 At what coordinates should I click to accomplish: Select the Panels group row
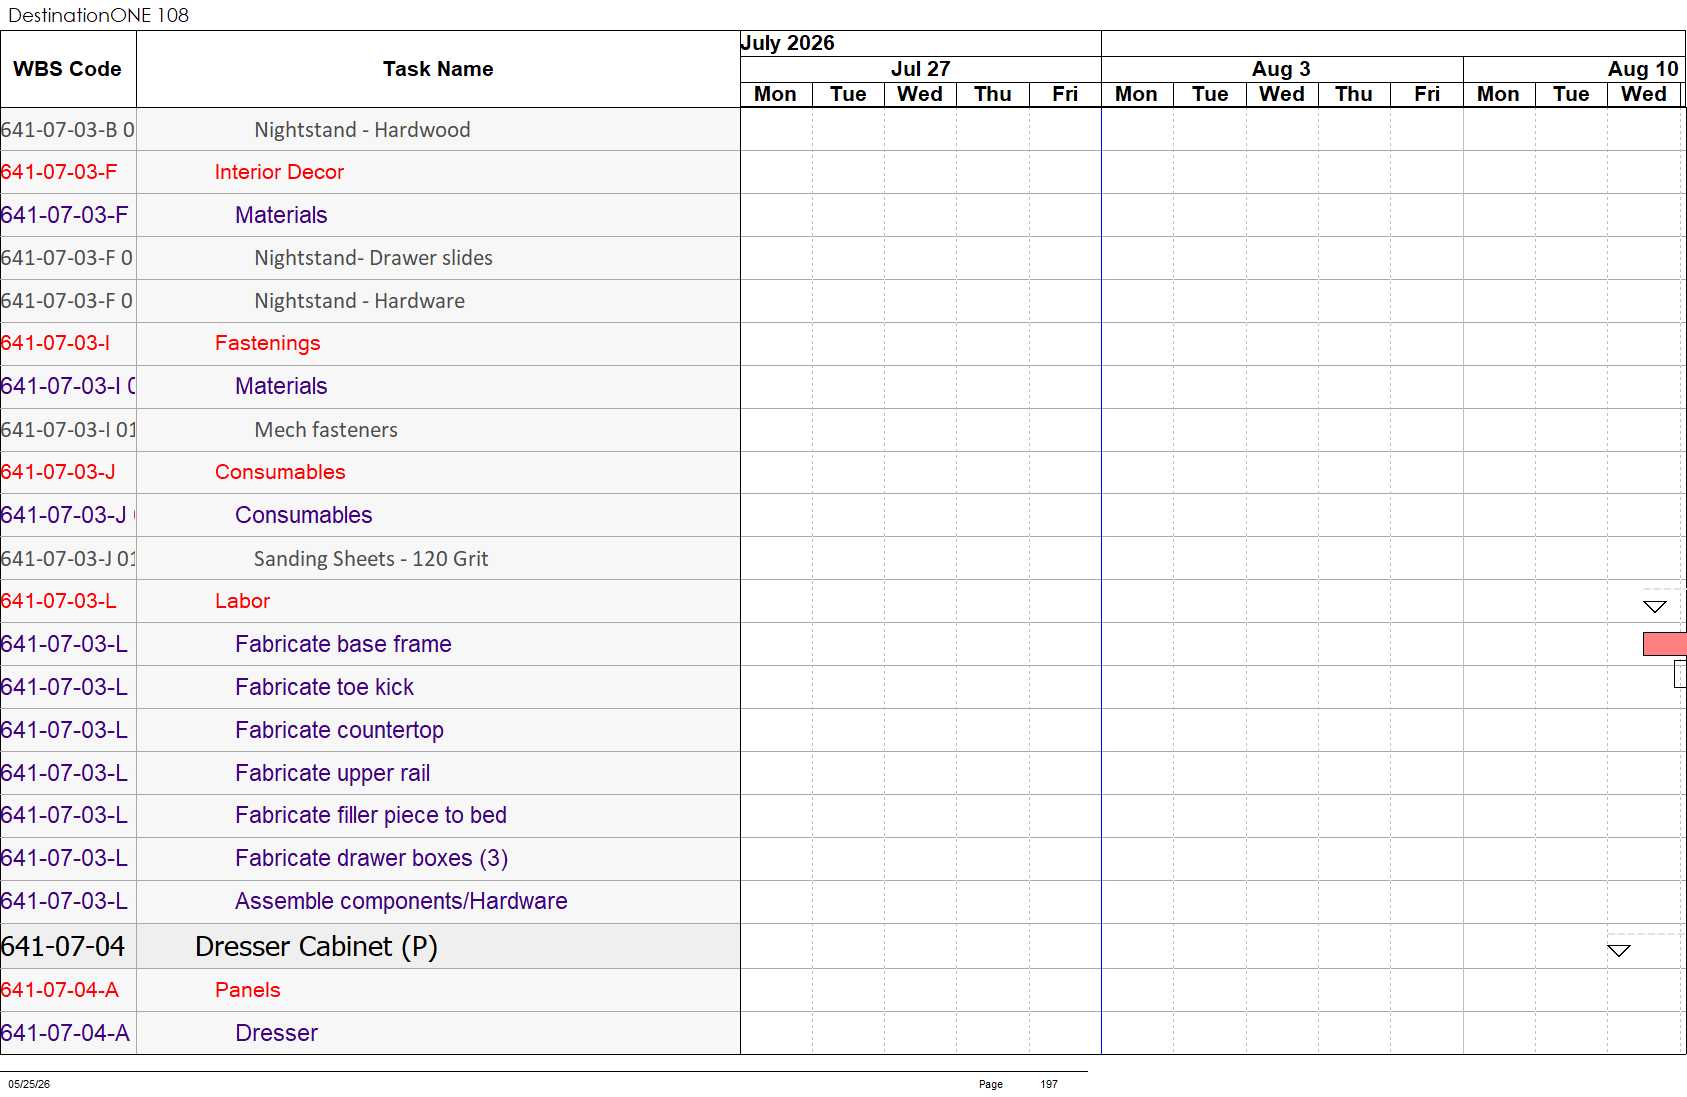coord(247,990)
